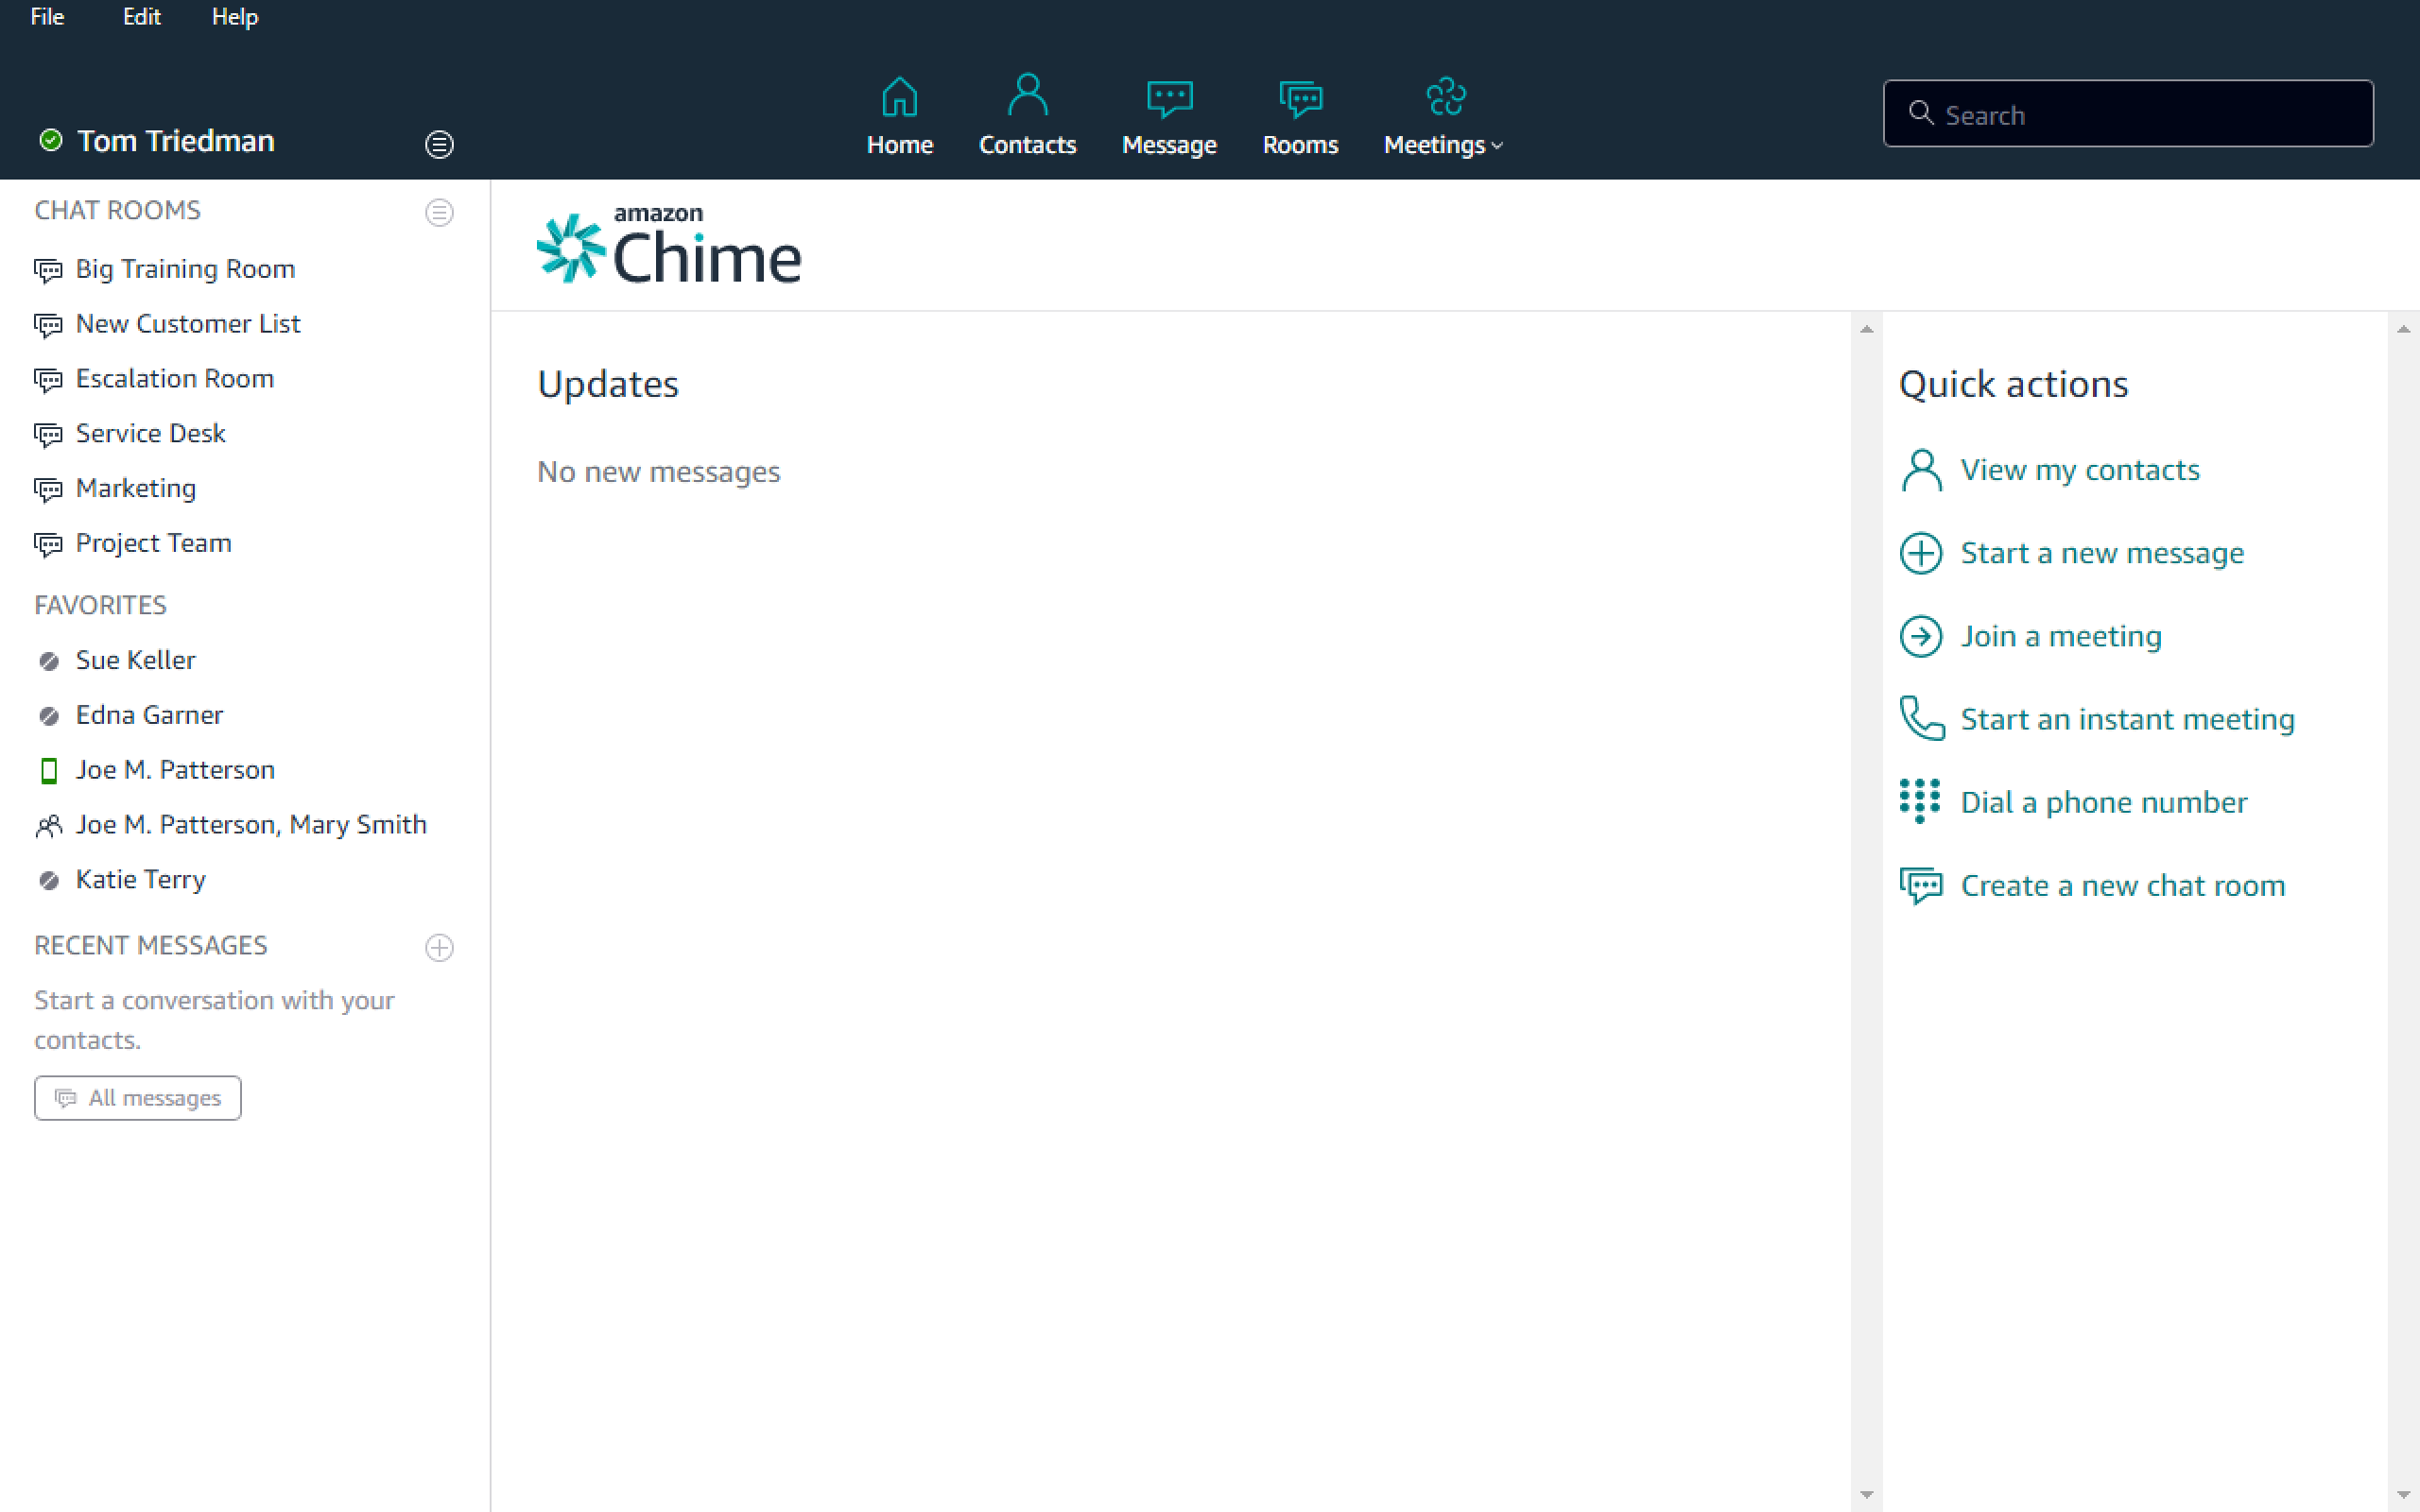Click green availability status icon

point(50,140)
